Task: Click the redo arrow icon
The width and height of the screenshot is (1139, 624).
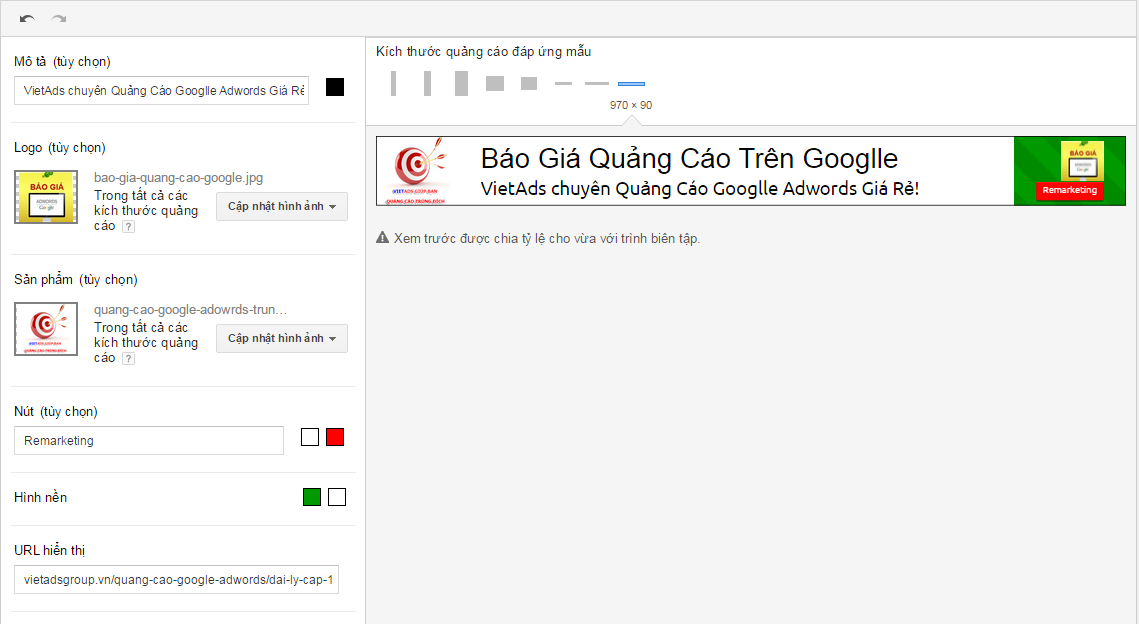Action: coord(56,17)
